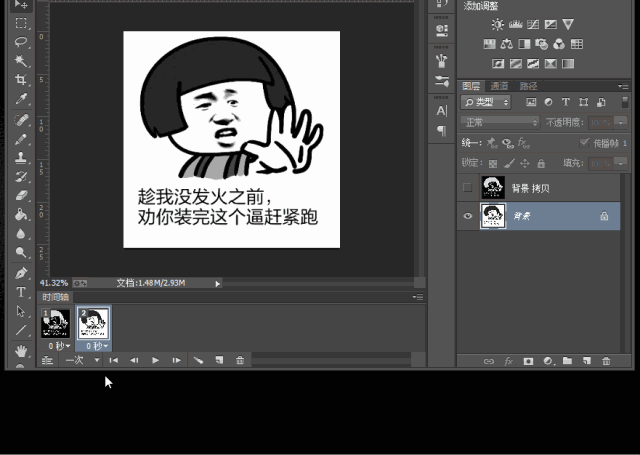Viewport: 640px width, 455px height.
Task: Select the Brush tool
Action: (x=21, y=139)
